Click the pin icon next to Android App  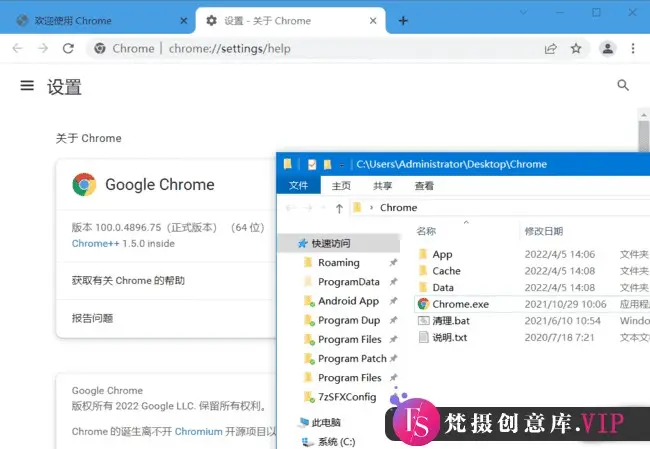pos(393,301)
